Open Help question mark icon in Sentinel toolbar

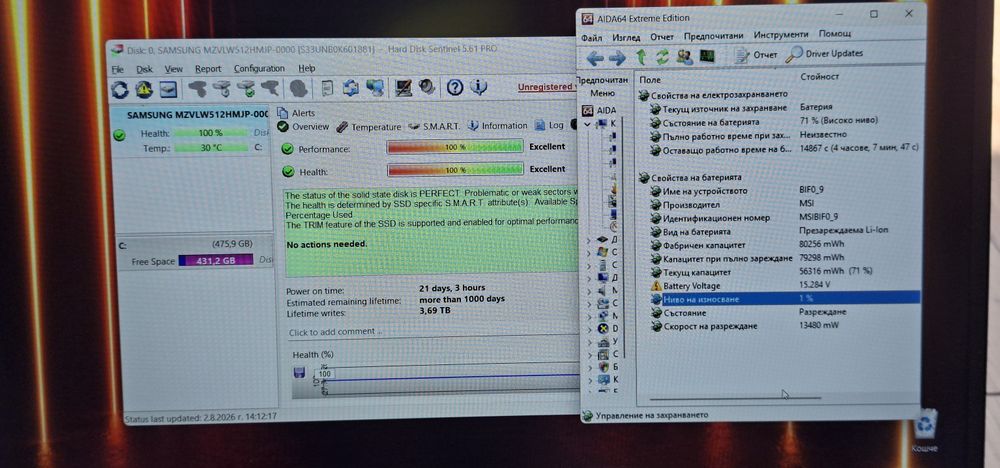pos(455,87)
